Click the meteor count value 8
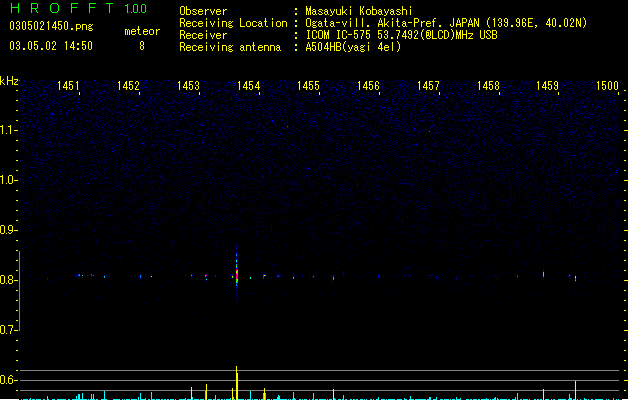 (142, 46)
